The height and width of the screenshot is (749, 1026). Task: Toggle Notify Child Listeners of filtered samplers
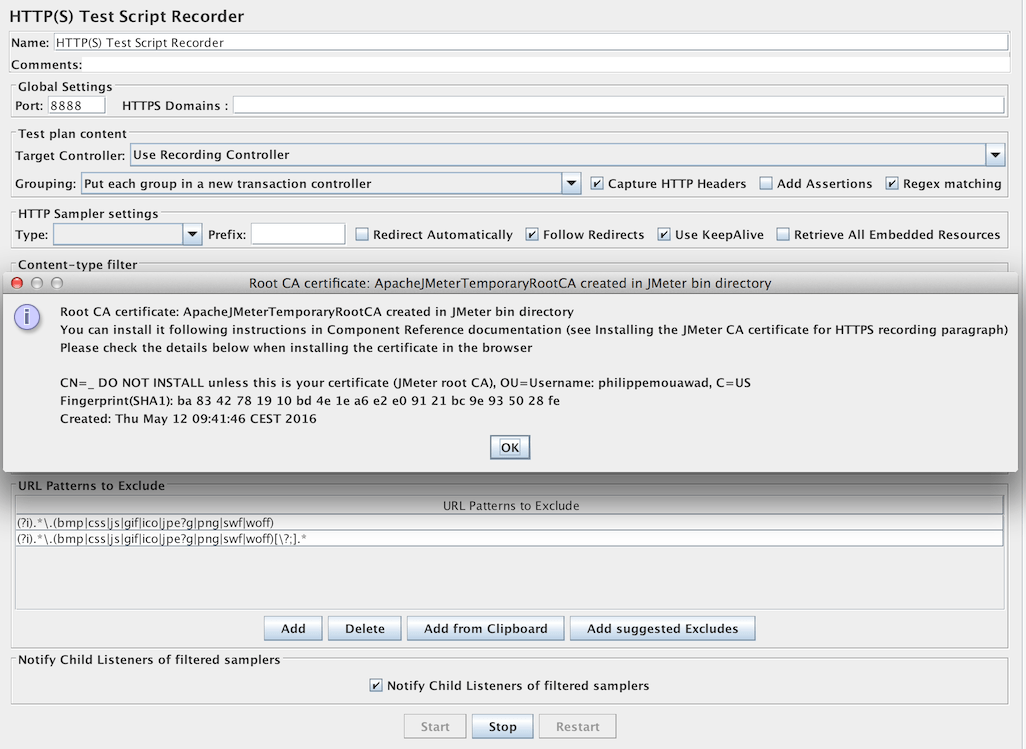pos(376,686)
